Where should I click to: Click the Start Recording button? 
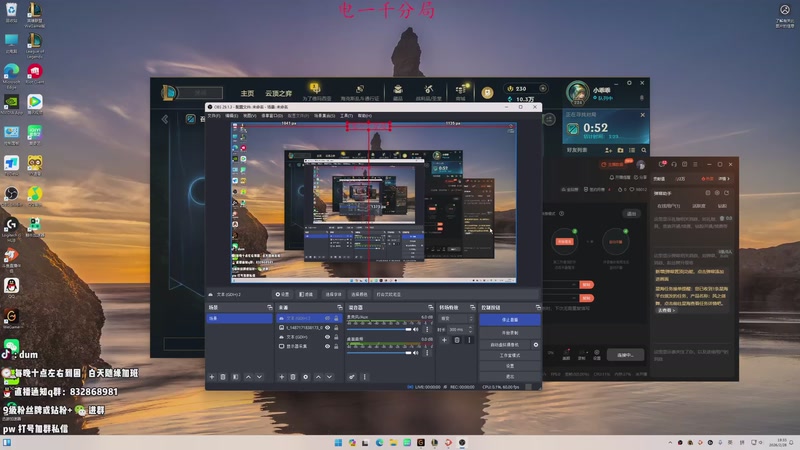(x=509, y=332)
